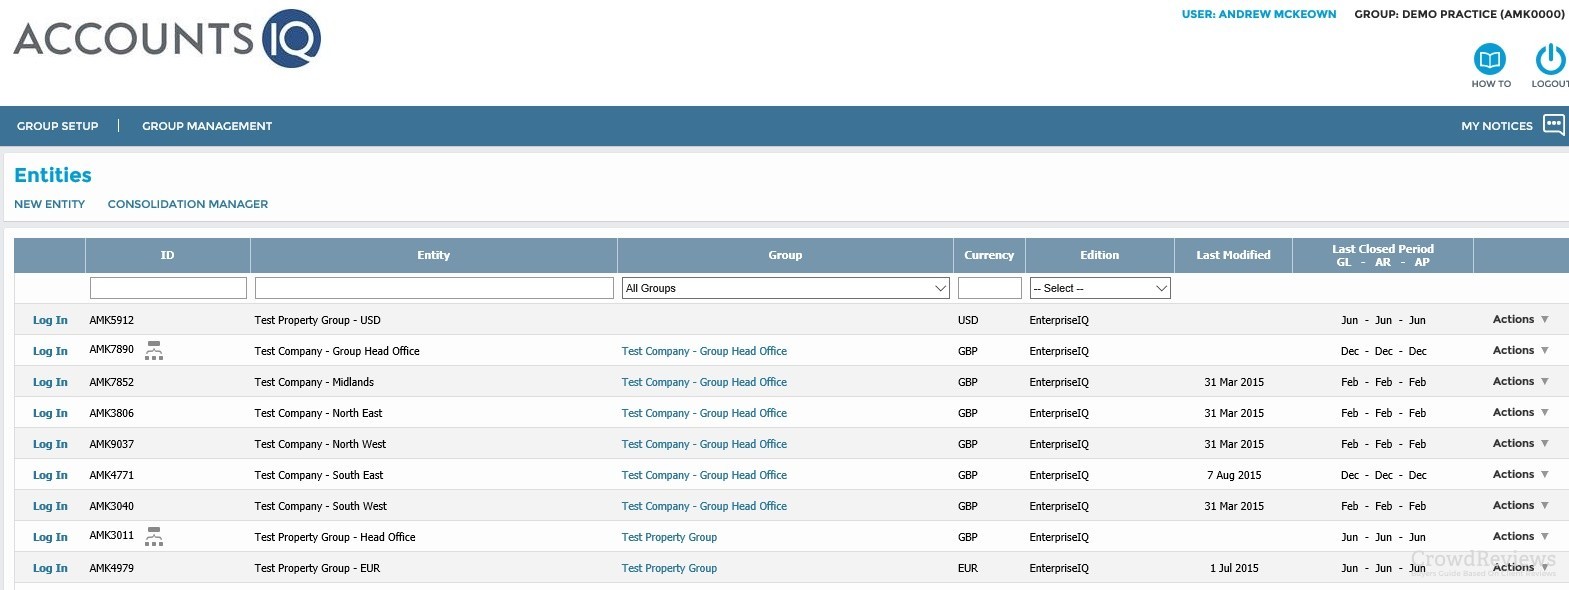Open Test Property Group link in EUR row
Screen dimensions: 1569x590
pyautogui.click(x=669, y=568)
